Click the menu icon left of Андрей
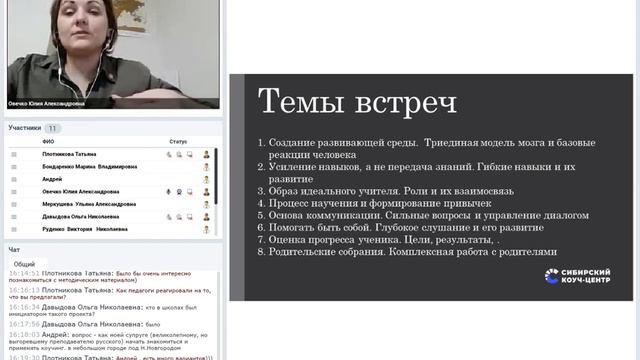The height and width of the screenshot is (360, 640). (x=14, y=180)
